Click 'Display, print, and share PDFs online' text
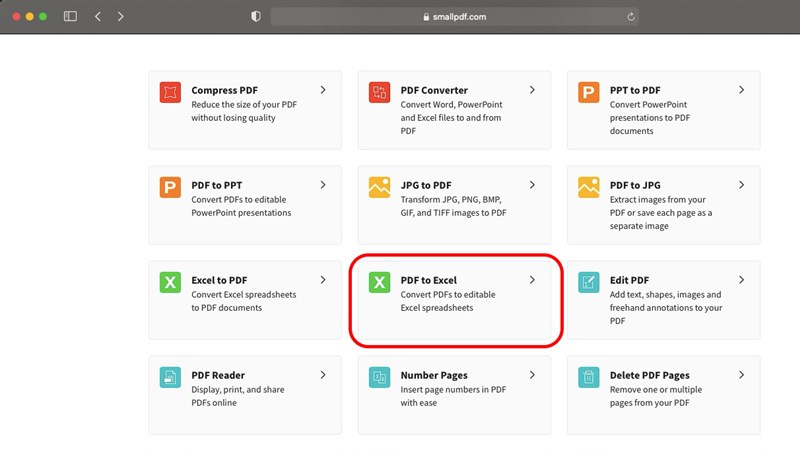The height and width of the screenshot is (450, 800). click(x=238, y=396)
